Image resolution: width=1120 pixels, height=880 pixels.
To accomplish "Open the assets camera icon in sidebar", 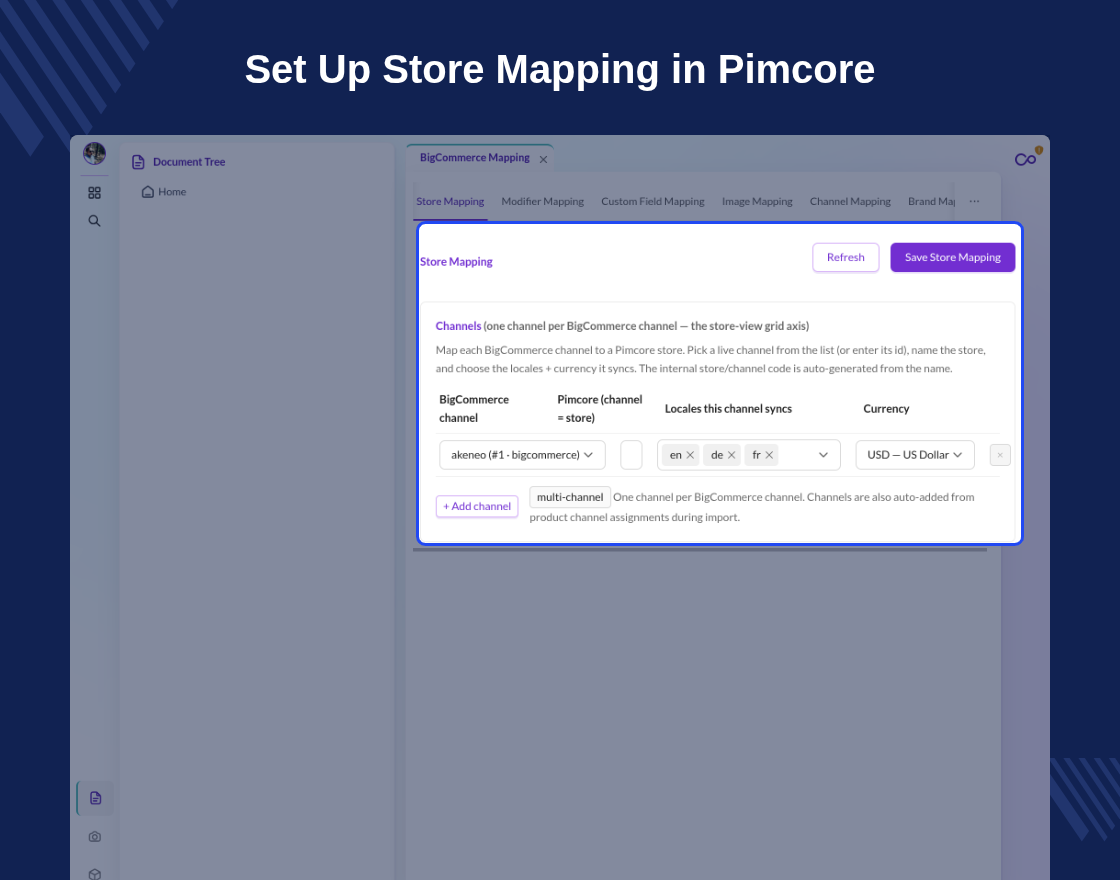I will (x=95, y=836).
